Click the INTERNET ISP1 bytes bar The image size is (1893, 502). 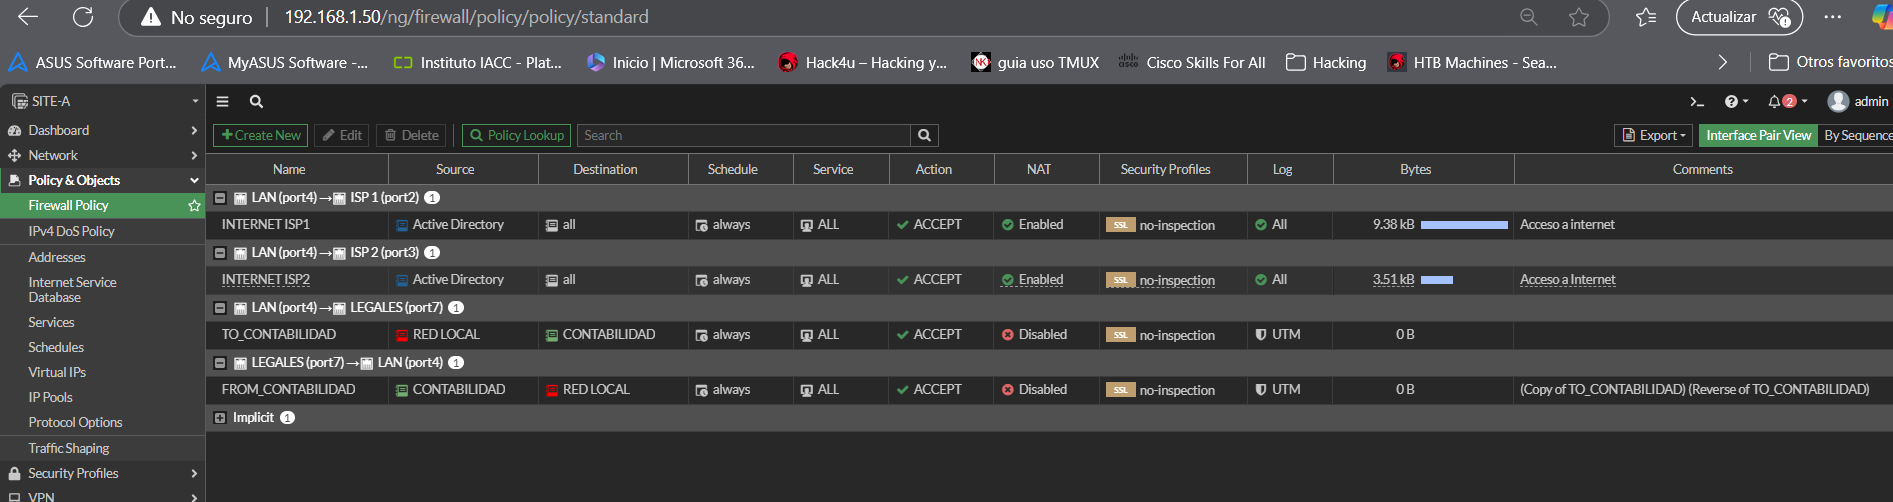(1463, 225)
